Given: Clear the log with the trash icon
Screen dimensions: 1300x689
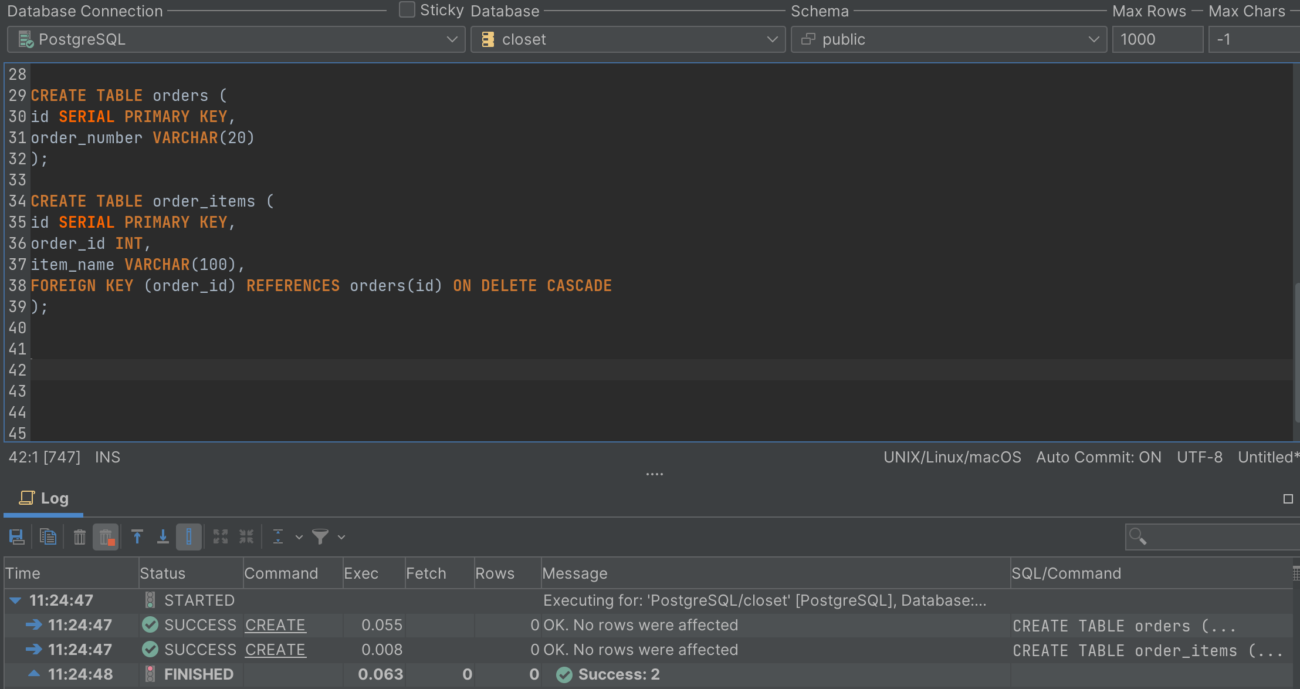Looking at the screenshot, I should coord(80,536).
